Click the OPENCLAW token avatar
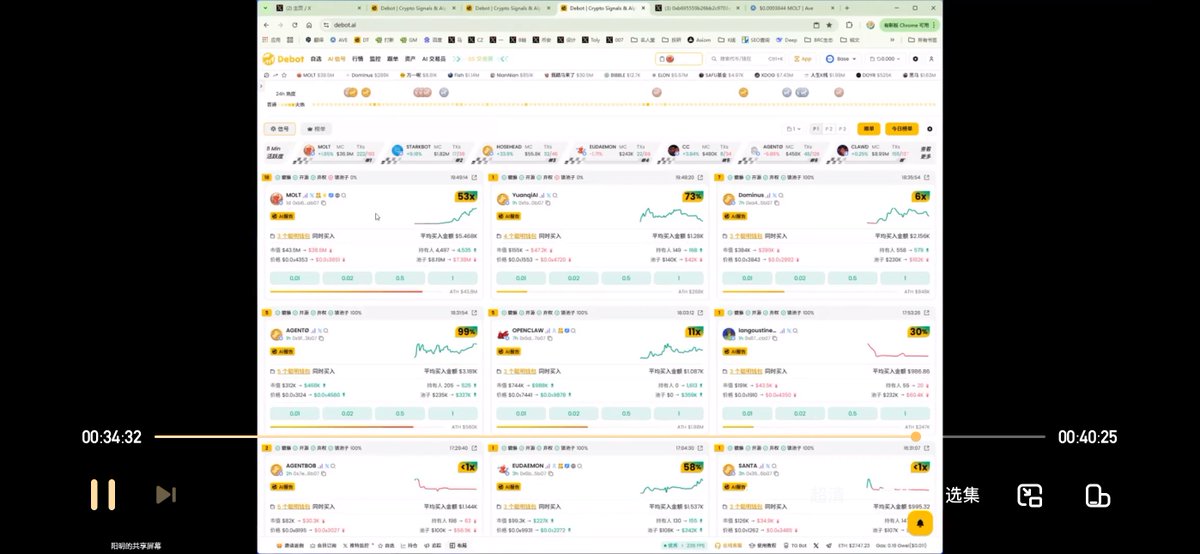Viewport: 1200px width, 554px height. tap(503, 332)
